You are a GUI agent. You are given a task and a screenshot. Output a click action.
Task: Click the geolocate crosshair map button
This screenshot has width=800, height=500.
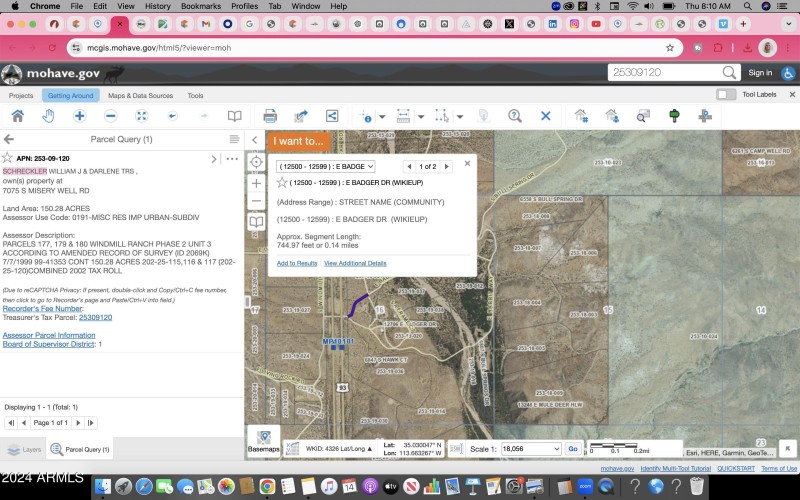pyautogui.click(x=256, y=162)
